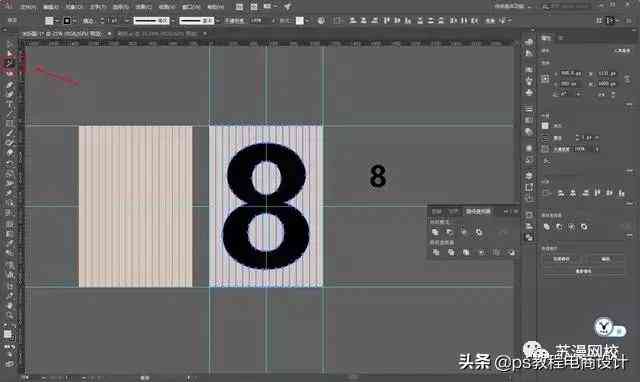Viewport: 640px width, 382px height.
Task: Open the stroke weight dropdown in Properties panel
Action: pyautogui.click(x=596, y=138)
